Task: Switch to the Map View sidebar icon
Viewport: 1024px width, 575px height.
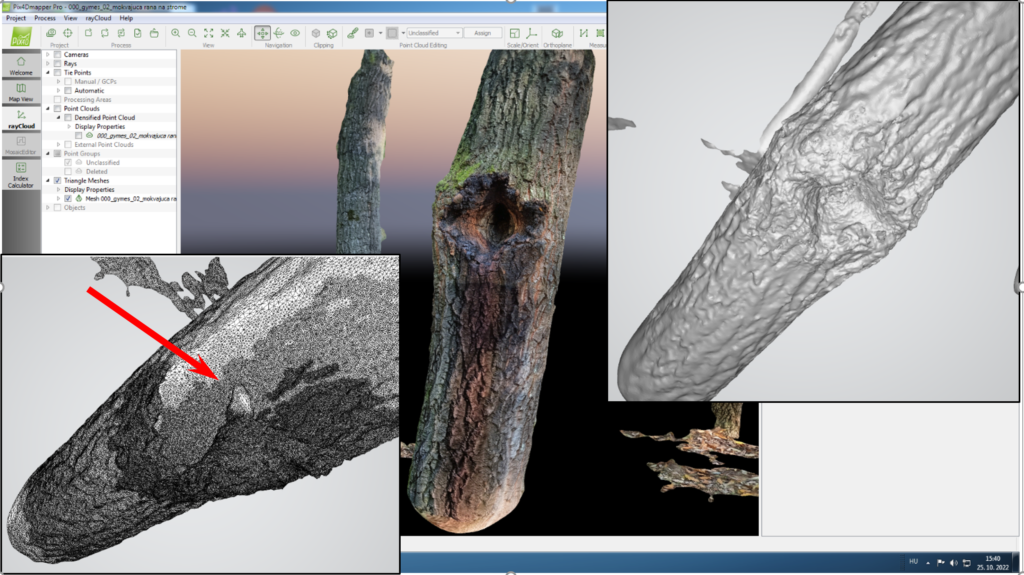Action: point(21,92)
